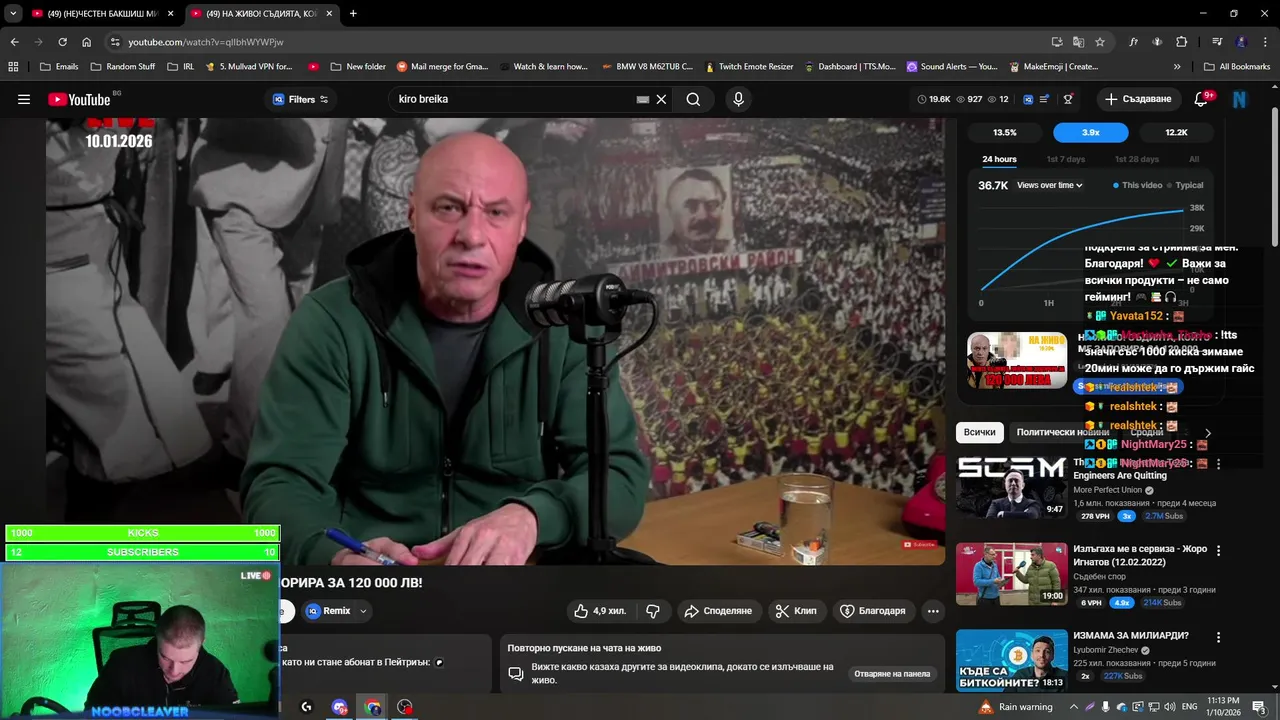The image size is (1280, 720).
Task: Show more filter chips with right arrow
Action: (1207, 433)
